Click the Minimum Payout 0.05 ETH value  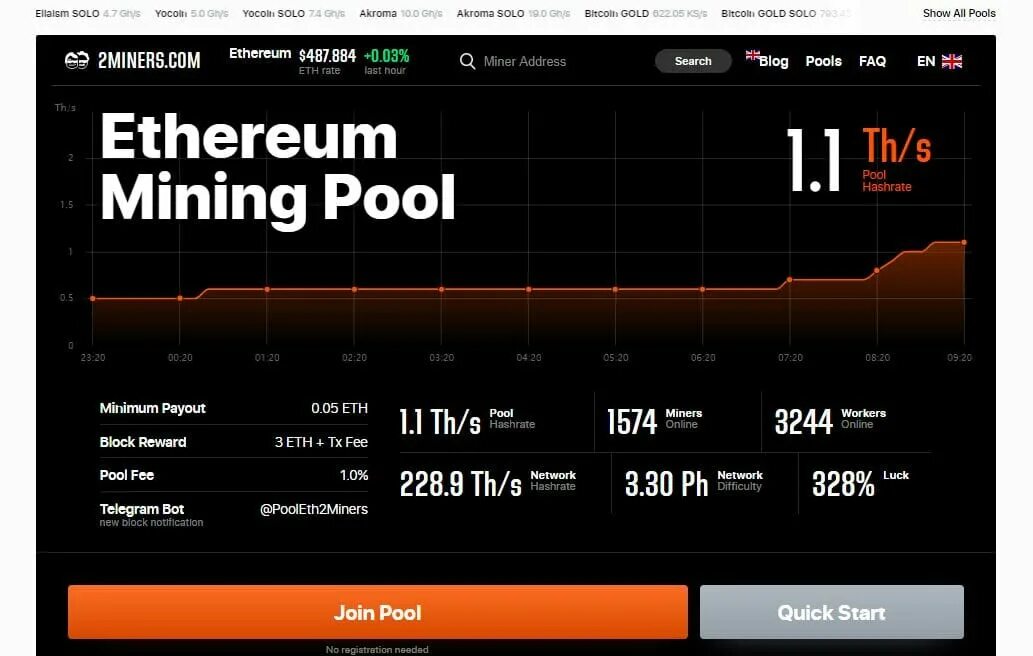point(339,408)
